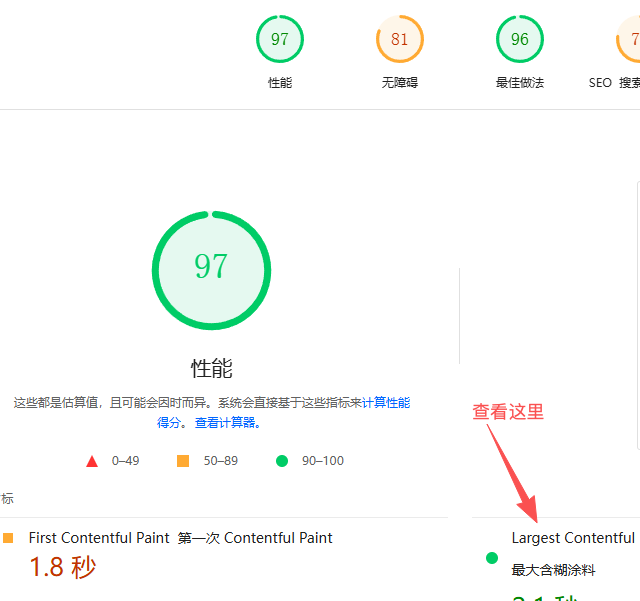Click the green circle 90–100 legend icon
This screenshot has height=601, width=640.
(282, 461)
